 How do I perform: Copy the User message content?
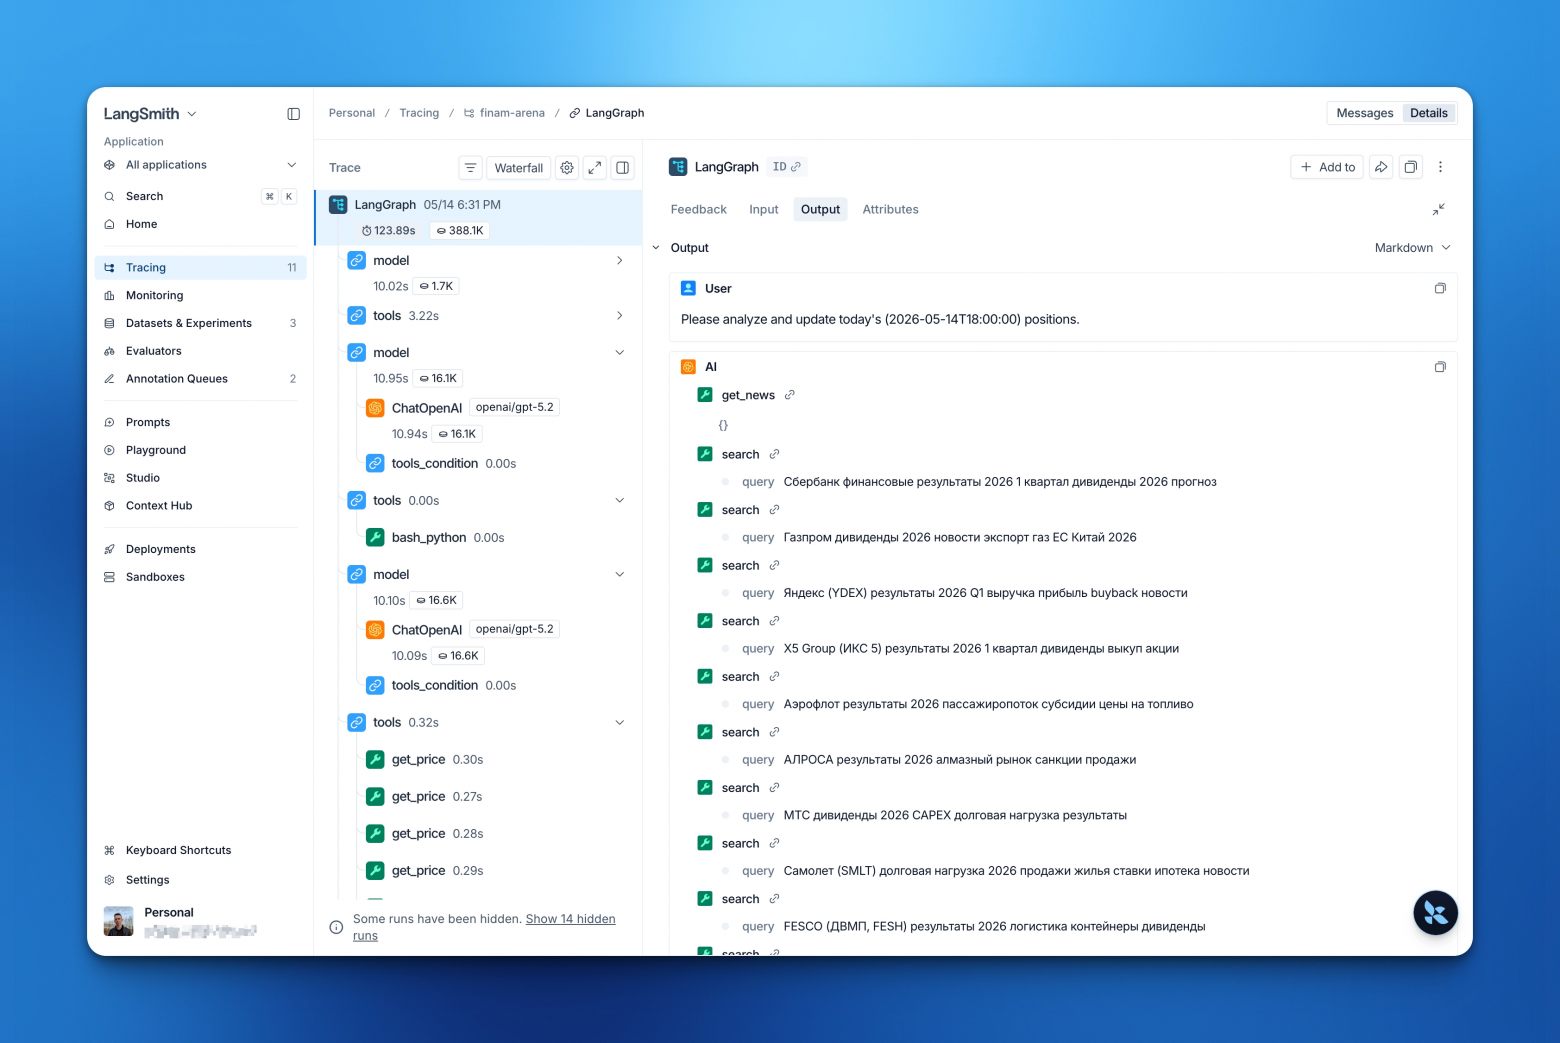[1440, 288]
